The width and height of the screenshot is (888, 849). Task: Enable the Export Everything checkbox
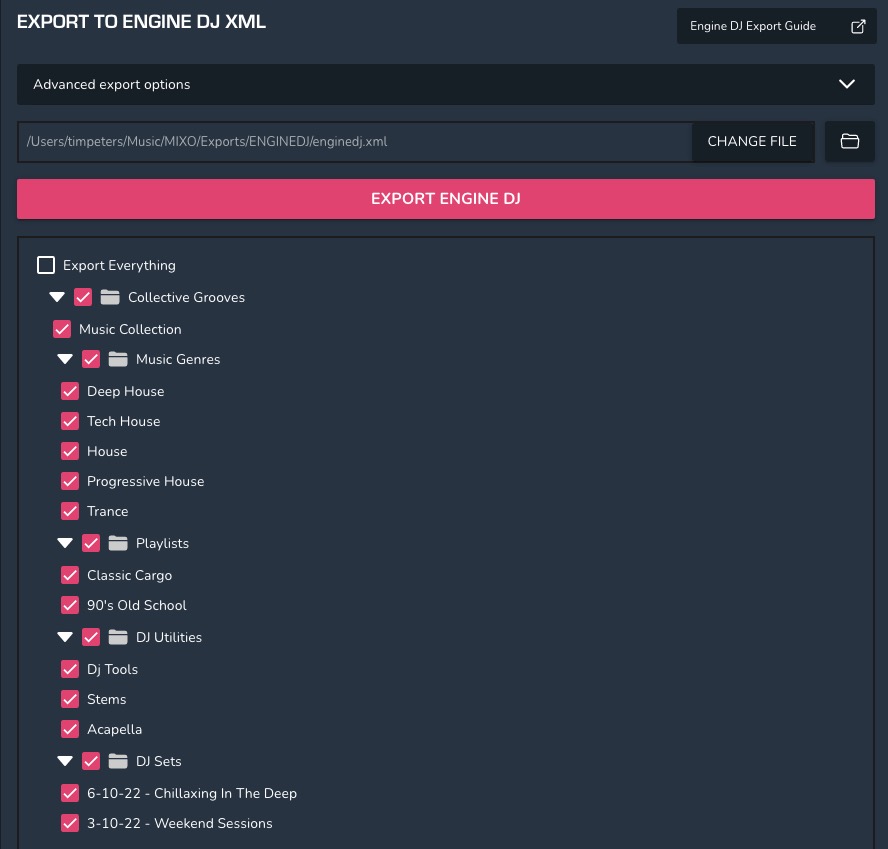[46, 265]
